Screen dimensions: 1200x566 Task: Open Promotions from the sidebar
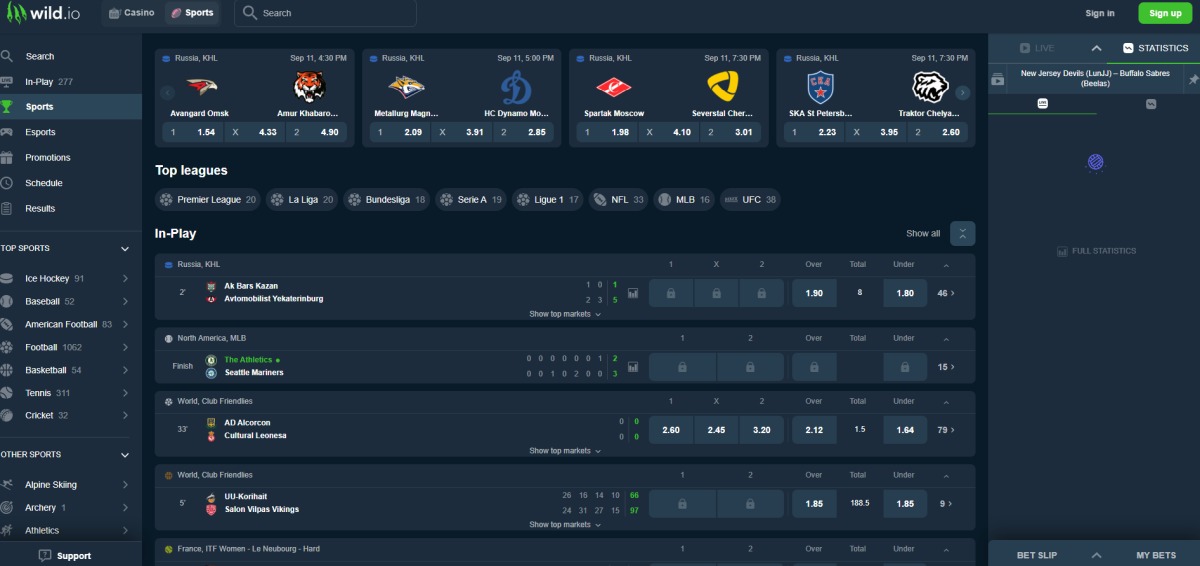(x=71, y=158)
